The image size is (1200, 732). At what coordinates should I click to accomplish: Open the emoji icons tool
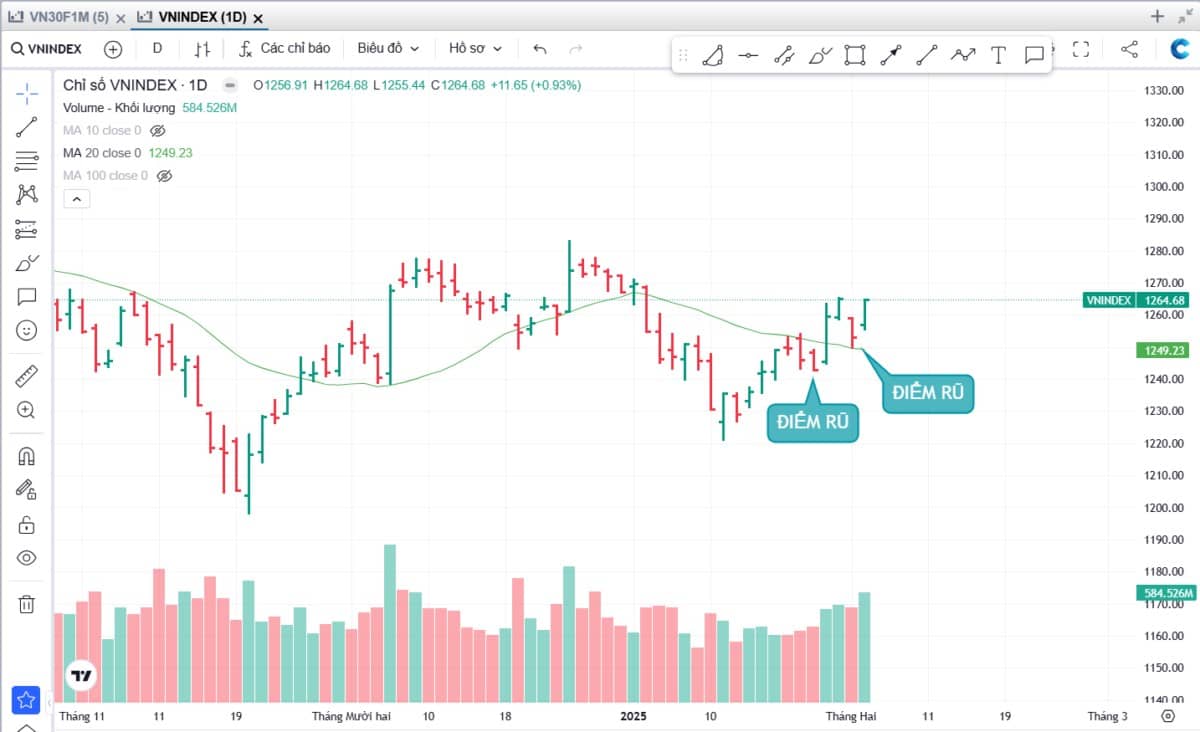(26, 330)
